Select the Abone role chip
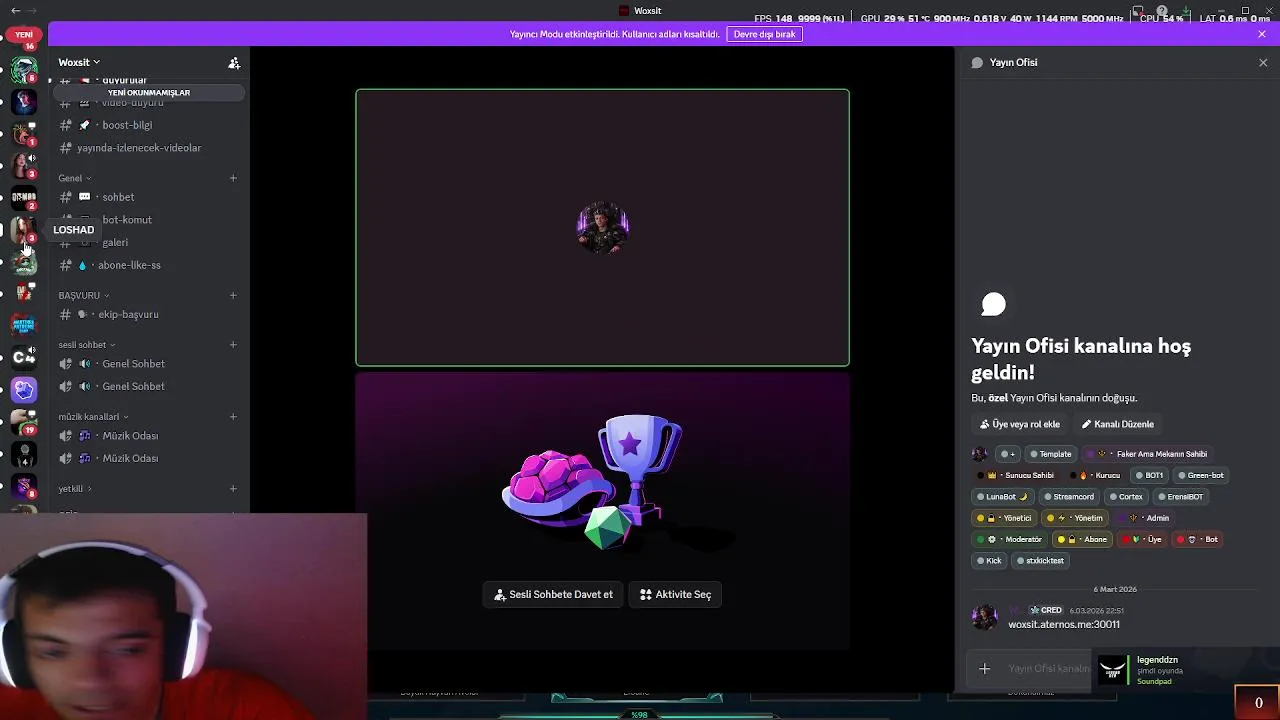 (1083, 539)
